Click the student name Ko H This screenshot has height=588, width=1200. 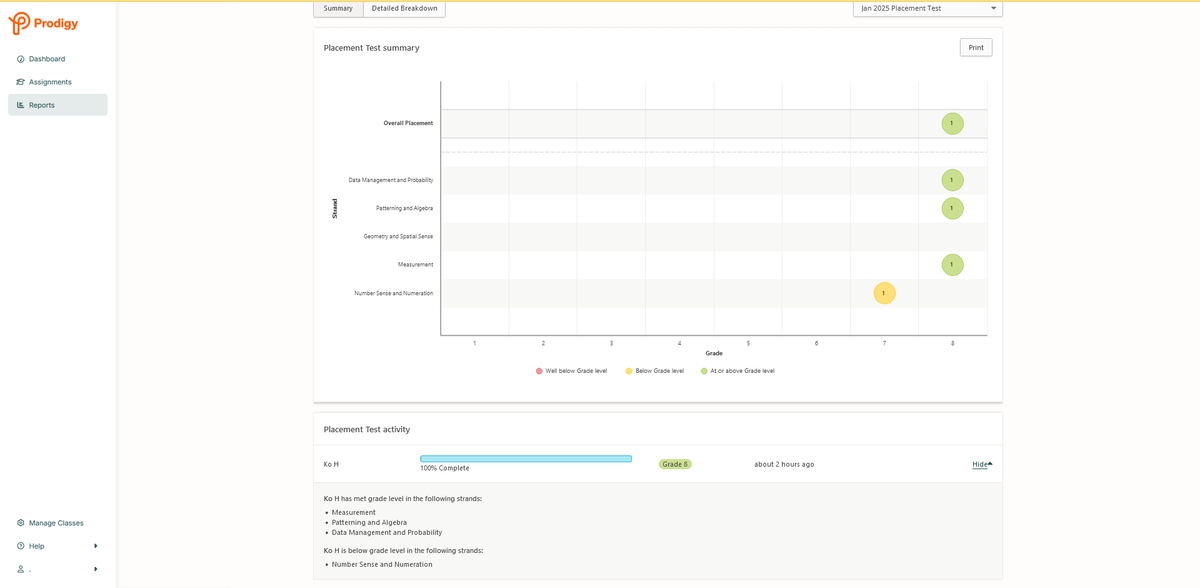(x=331, y=464)
